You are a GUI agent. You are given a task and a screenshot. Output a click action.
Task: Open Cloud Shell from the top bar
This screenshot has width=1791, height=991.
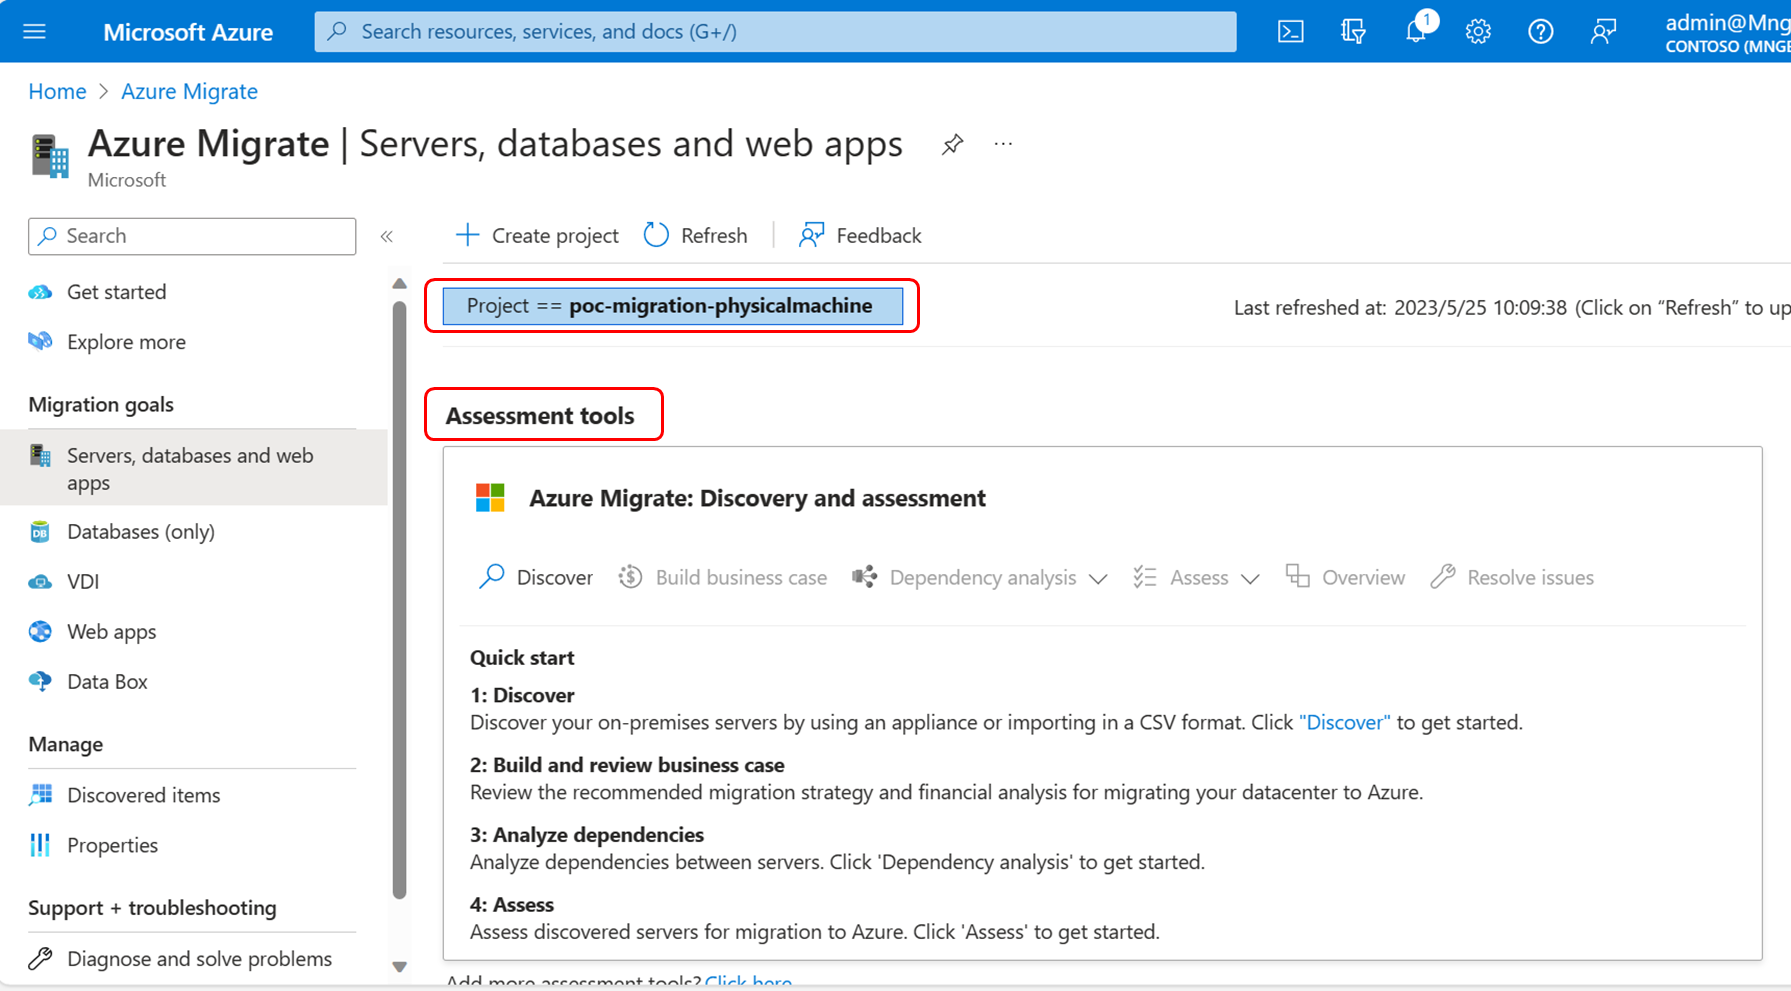(1290, 31)
